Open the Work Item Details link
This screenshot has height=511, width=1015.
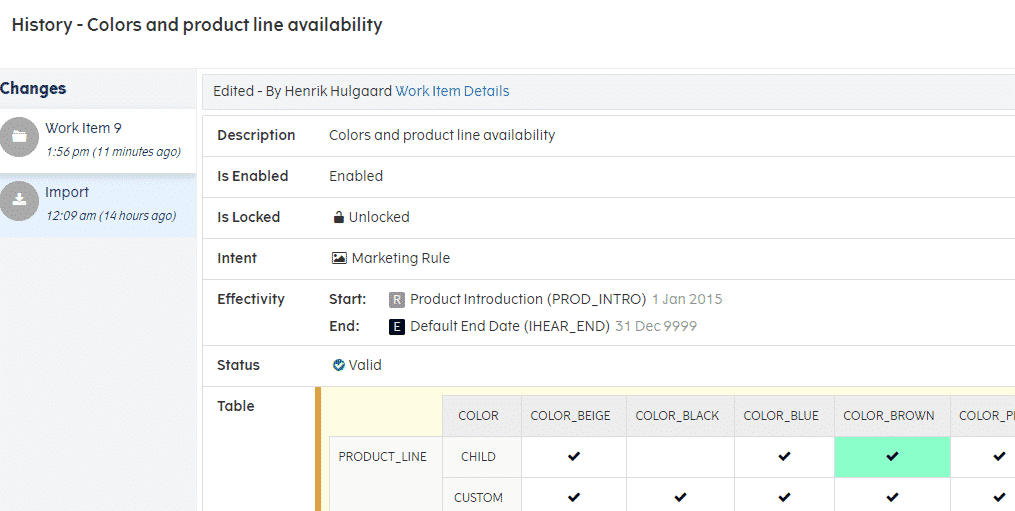(x=452, y=91)
